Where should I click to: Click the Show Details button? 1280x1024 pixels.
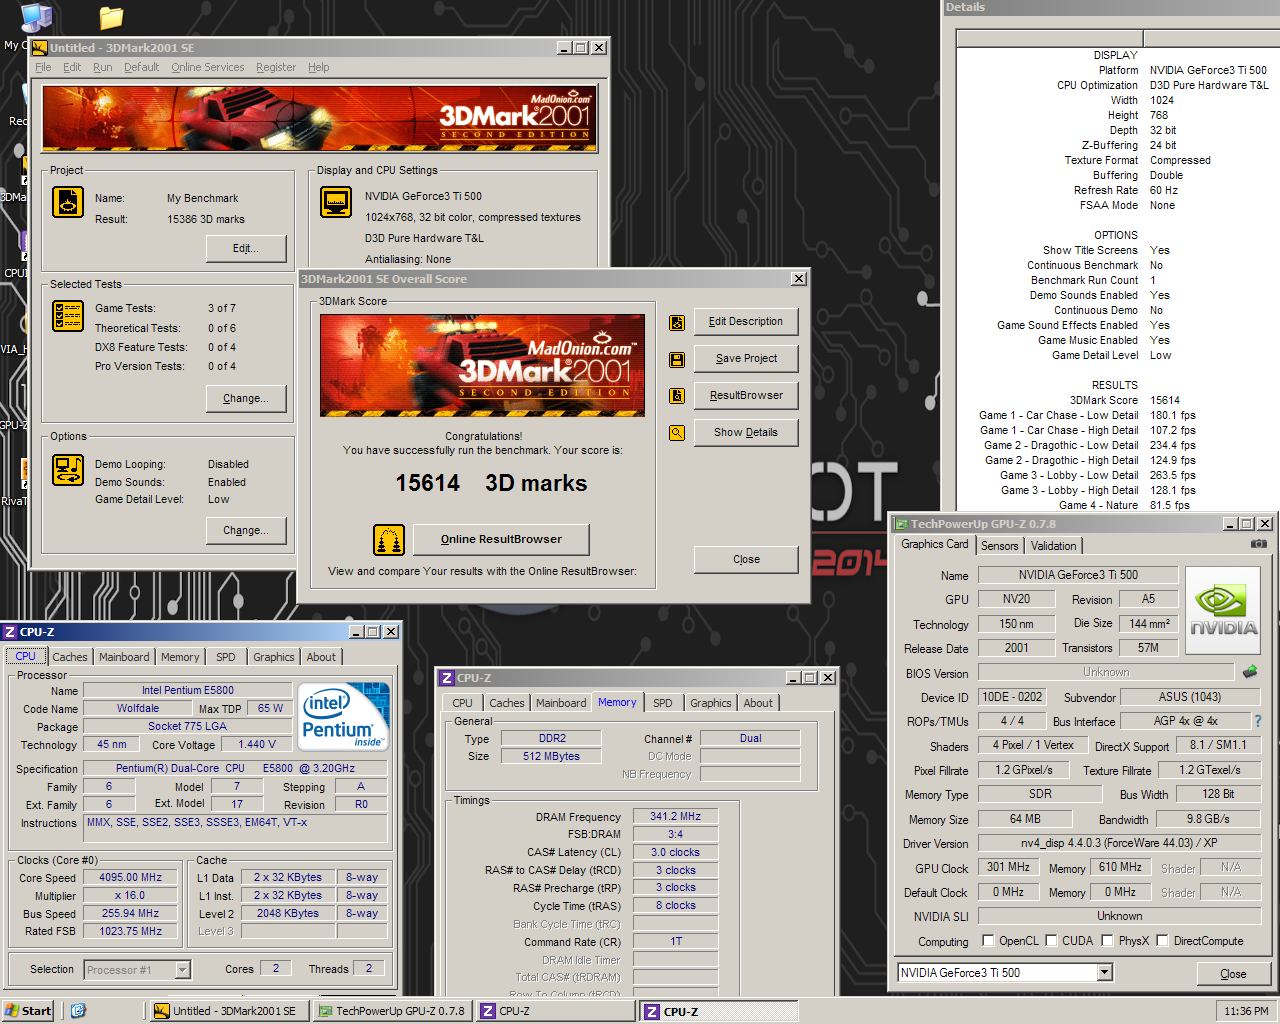[746, 433]
